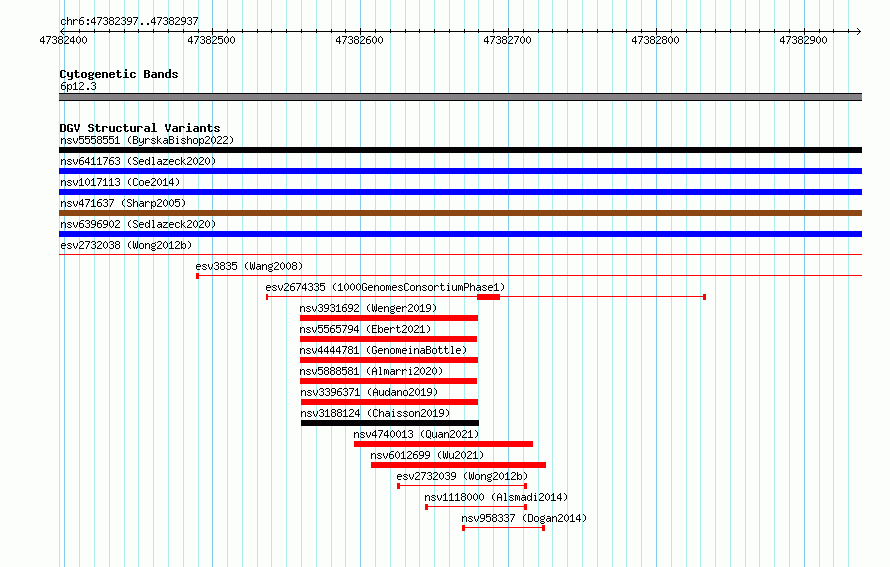Select black bar under nsv3188124
This screenshot has height=567, width=890.
tap(390, 423)
